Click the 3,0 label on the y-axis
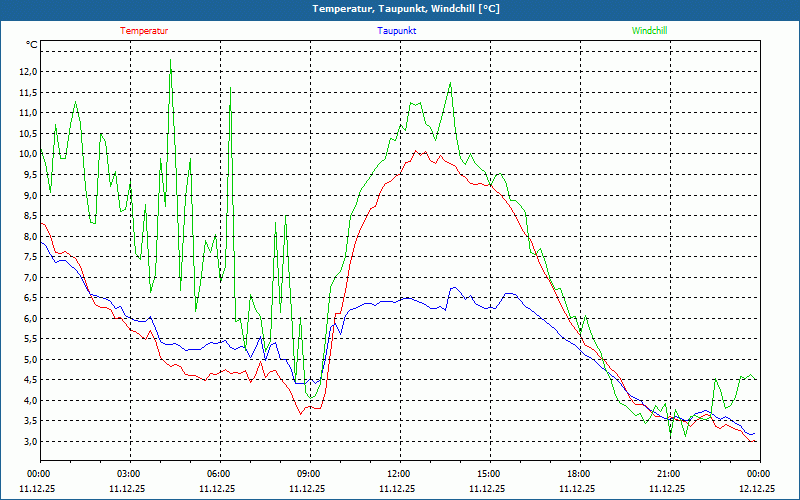The width and height of the screenshot is (800, 500). tap(27, 442)
